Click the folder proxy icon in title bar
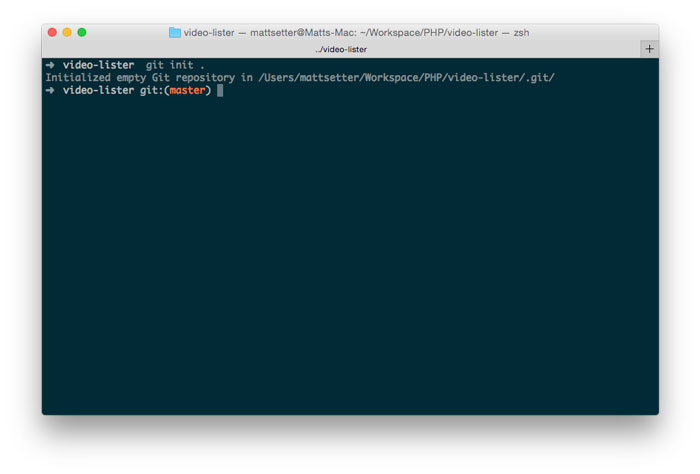Screen dimensions: 700x474 coord(175,33)
